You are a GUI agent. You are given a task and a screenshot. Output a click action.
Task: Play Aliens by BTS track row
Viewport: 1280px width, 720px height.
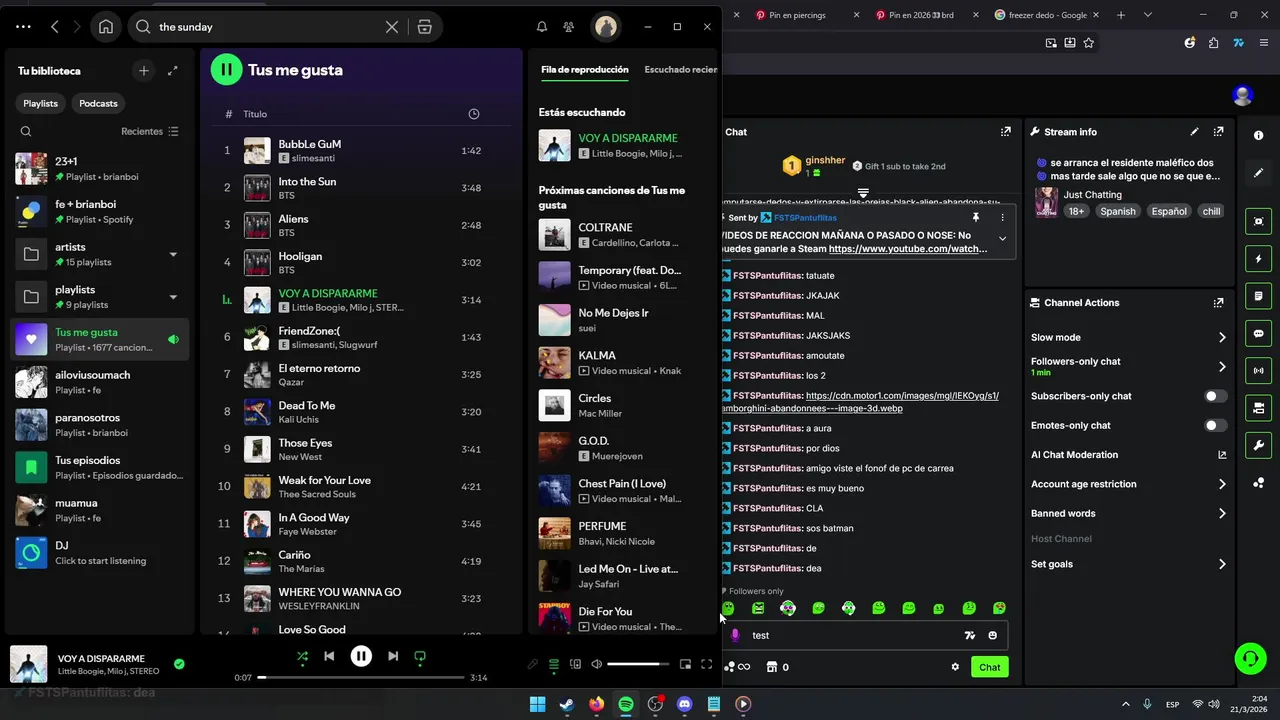tap(360, 225)
